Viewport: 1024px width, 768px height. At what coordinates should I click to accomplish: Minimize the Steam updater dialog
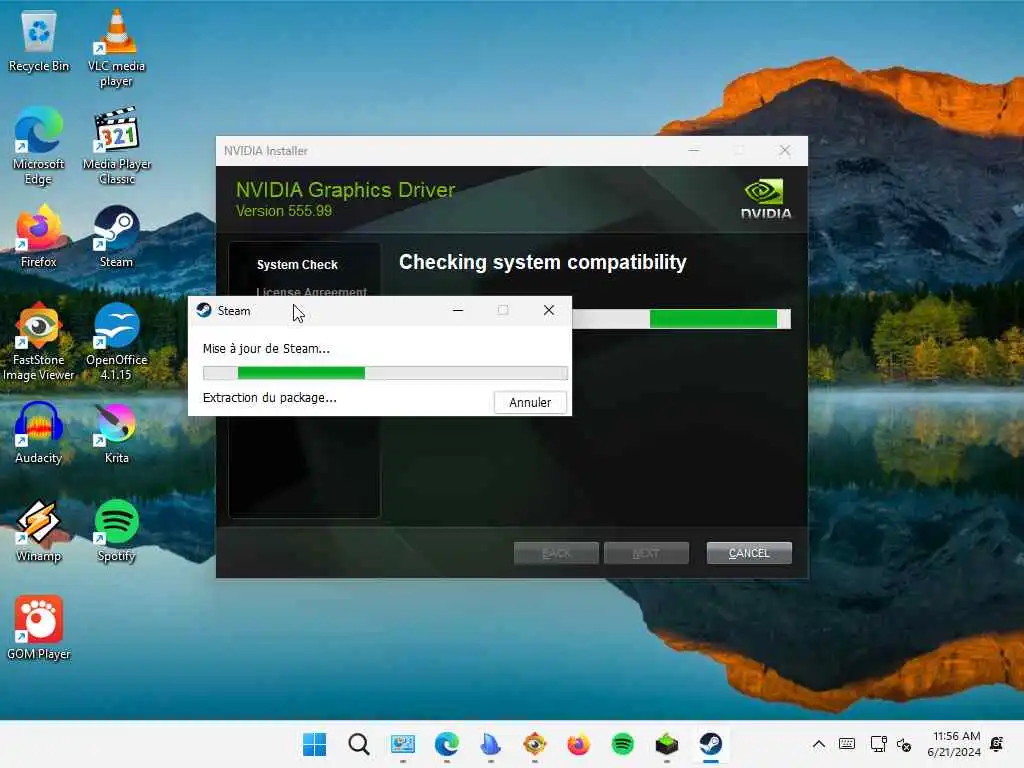pos(458,310)
